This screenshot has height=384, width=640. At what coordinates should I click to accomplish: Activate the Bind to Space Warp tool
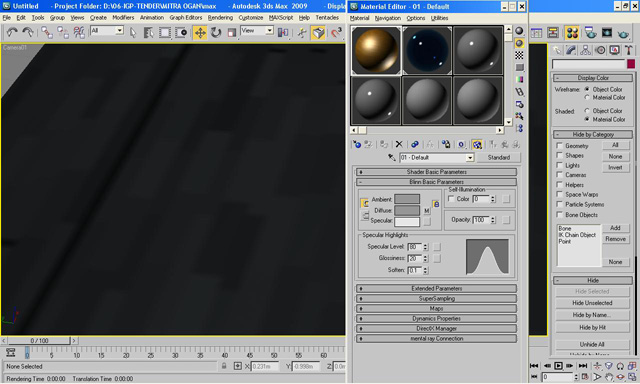pos(79,32)
